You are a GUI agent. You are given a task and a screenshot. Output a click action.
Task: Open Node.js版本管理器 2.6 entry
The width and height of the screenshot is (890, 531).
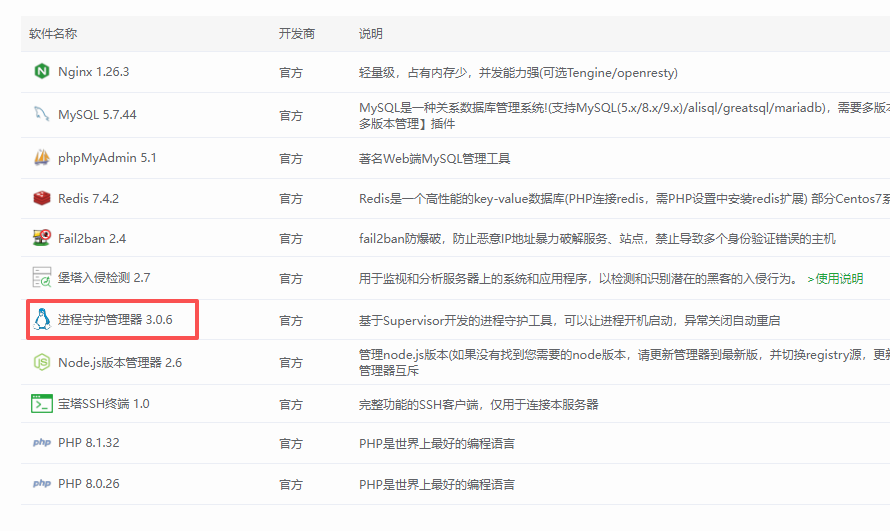[120, 362]
